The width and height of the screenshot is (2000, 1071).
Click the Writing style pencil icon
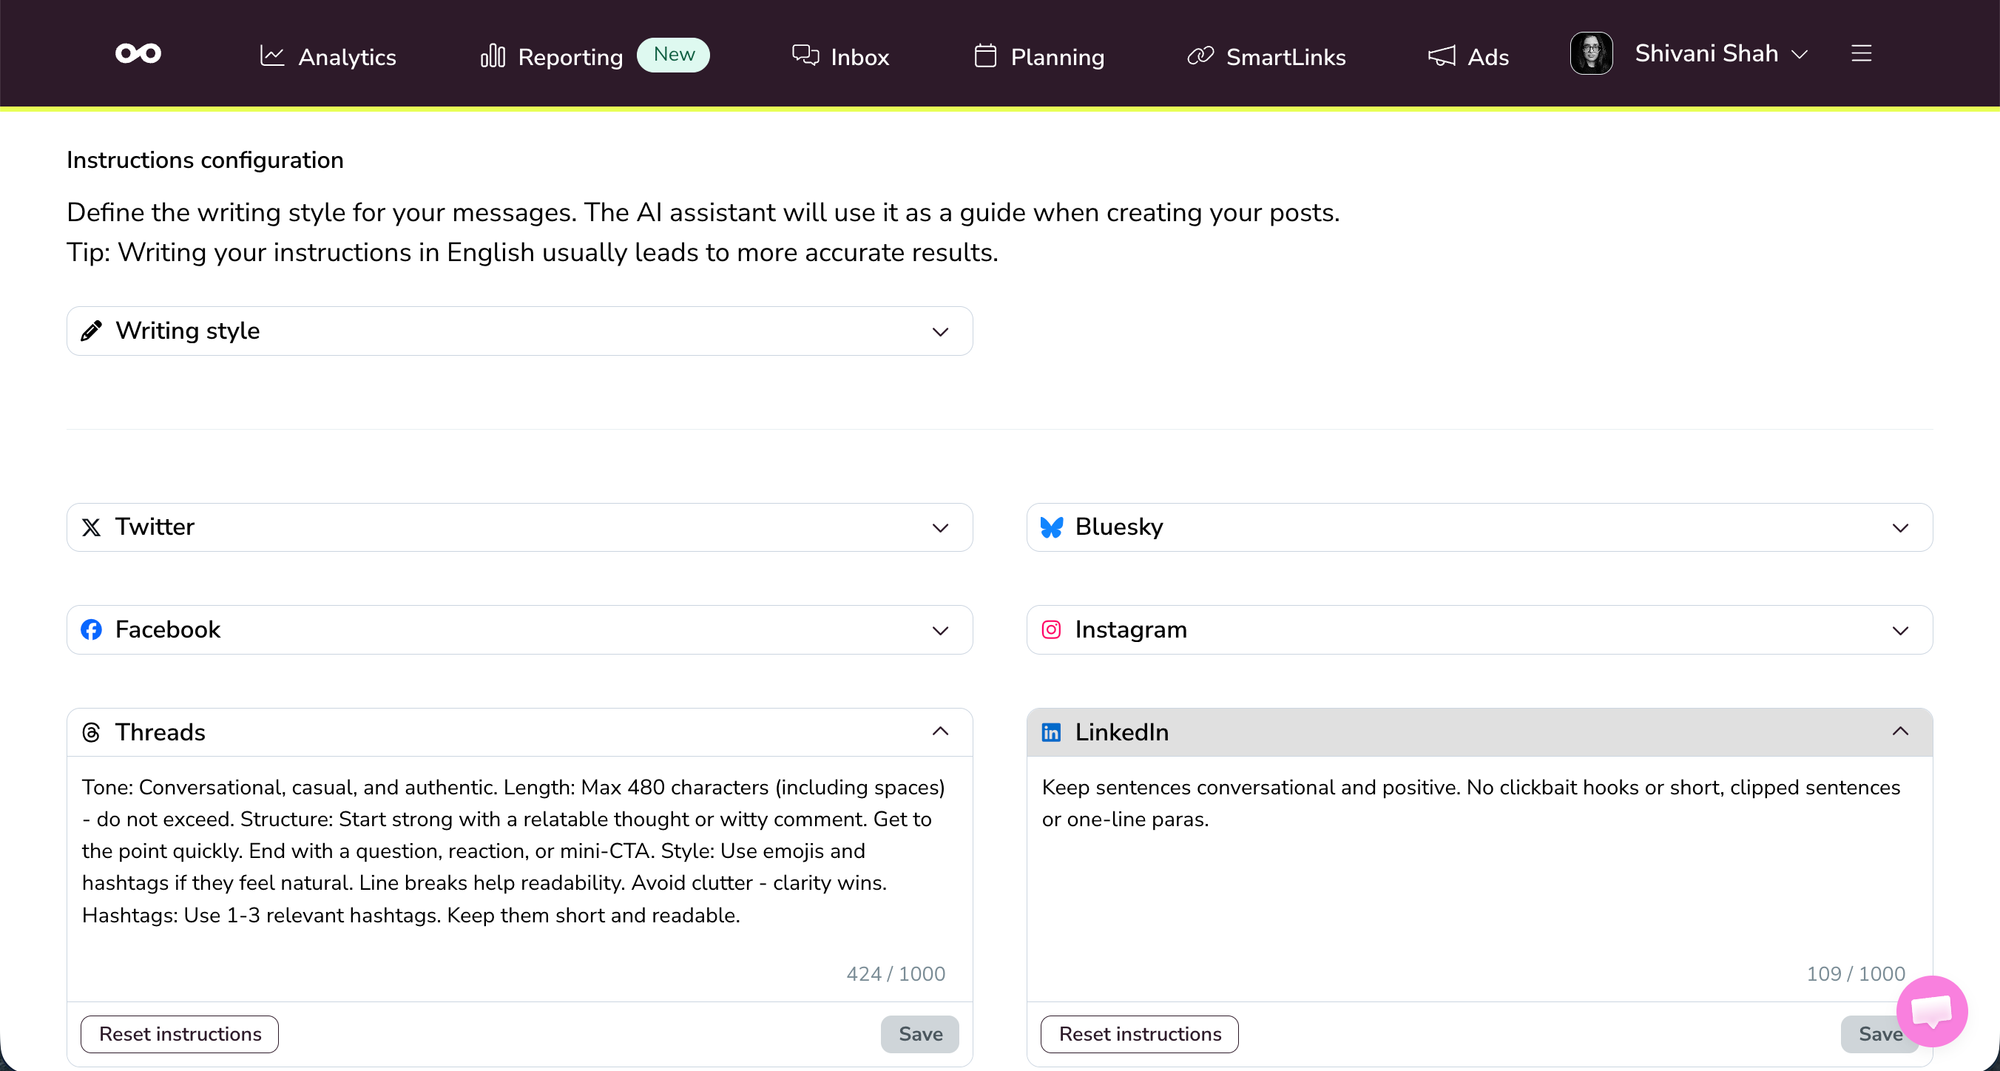pos(91,331)
